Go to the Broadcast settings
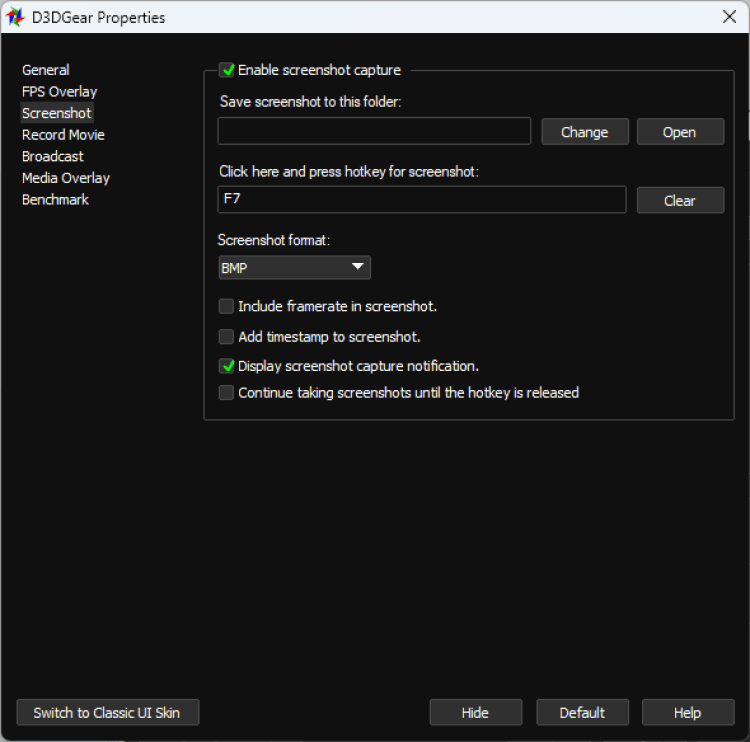Image resolution: width=750 pixels, height=742 pixels. click(53, 156)
